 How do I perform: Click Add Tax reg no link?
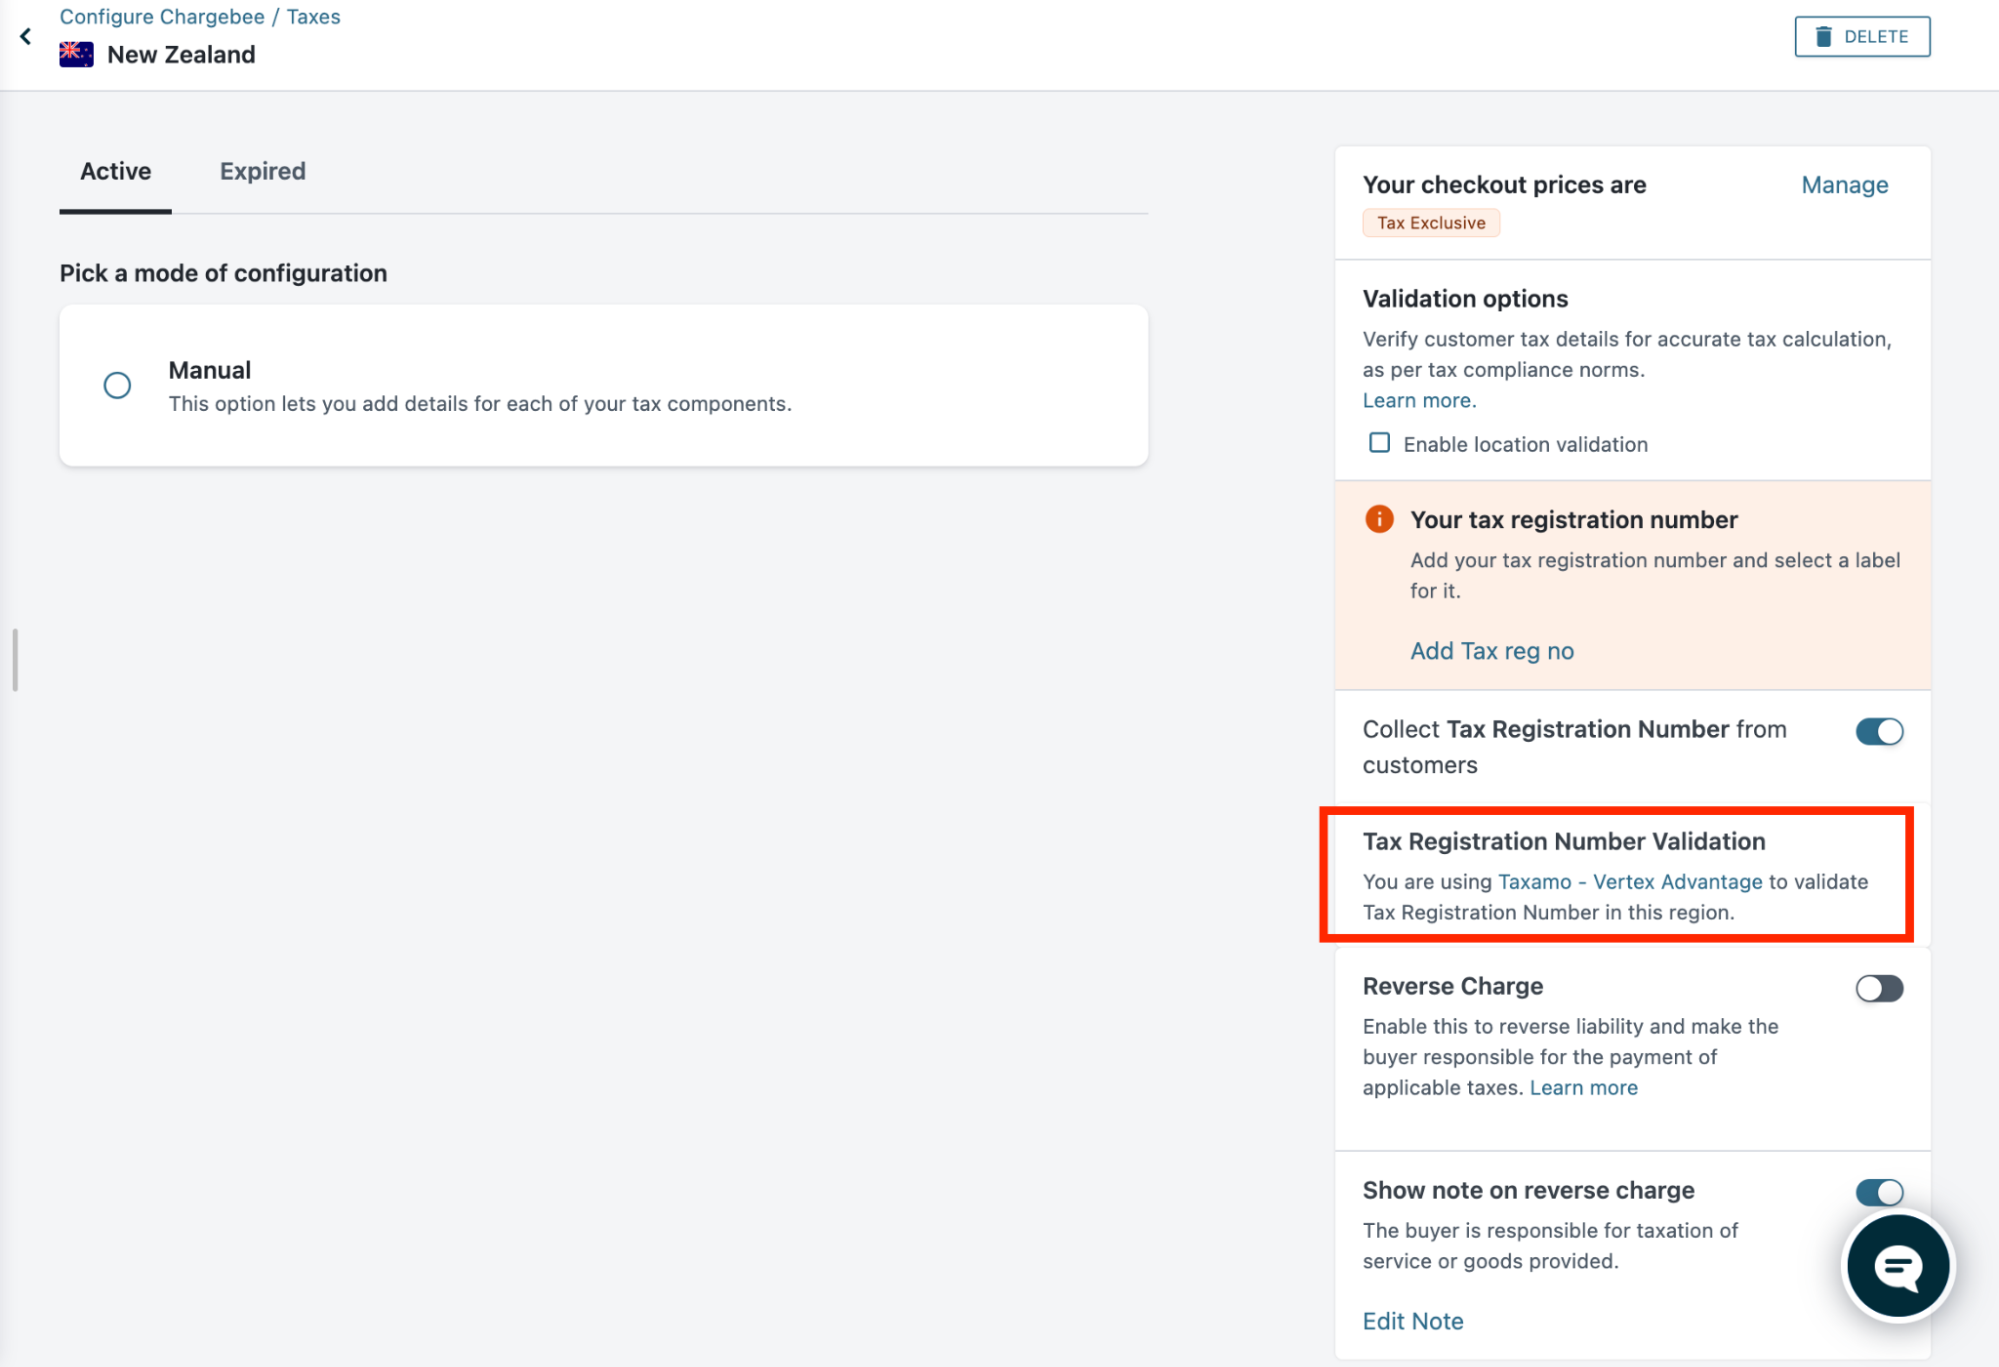point(1491,651)
